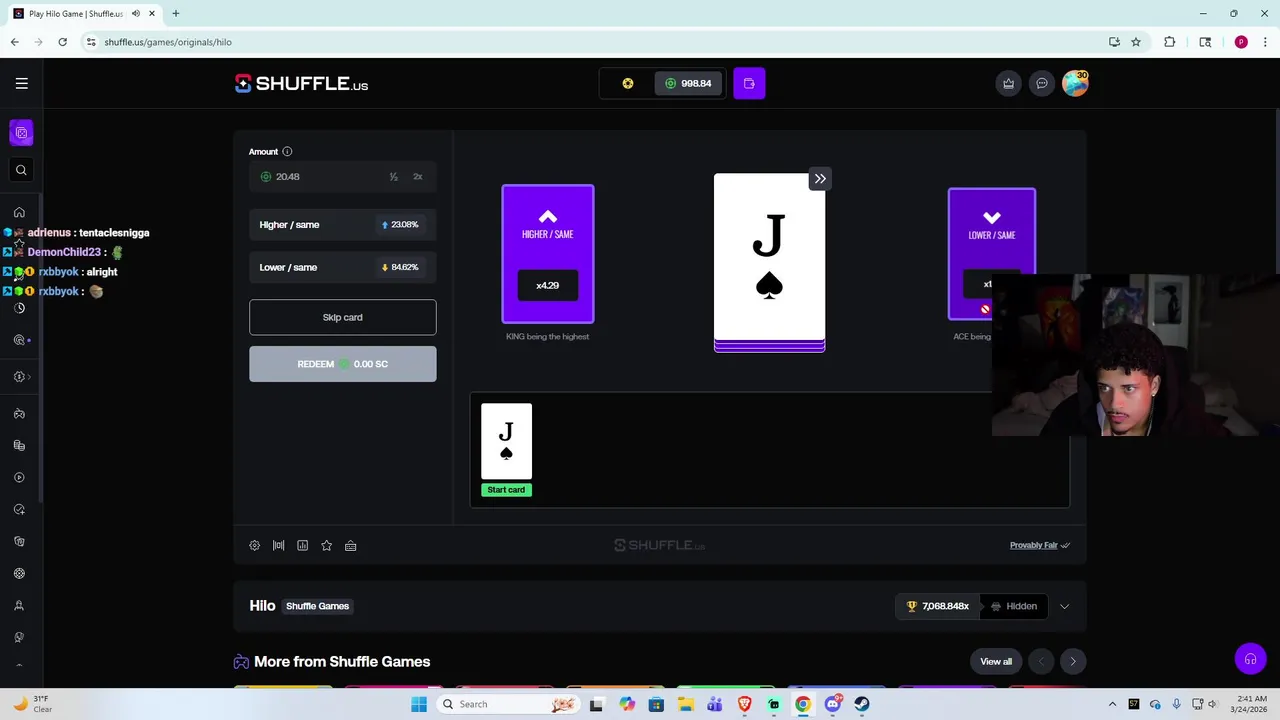Open the browser extensions puzzle icon

pos(1169,42)
